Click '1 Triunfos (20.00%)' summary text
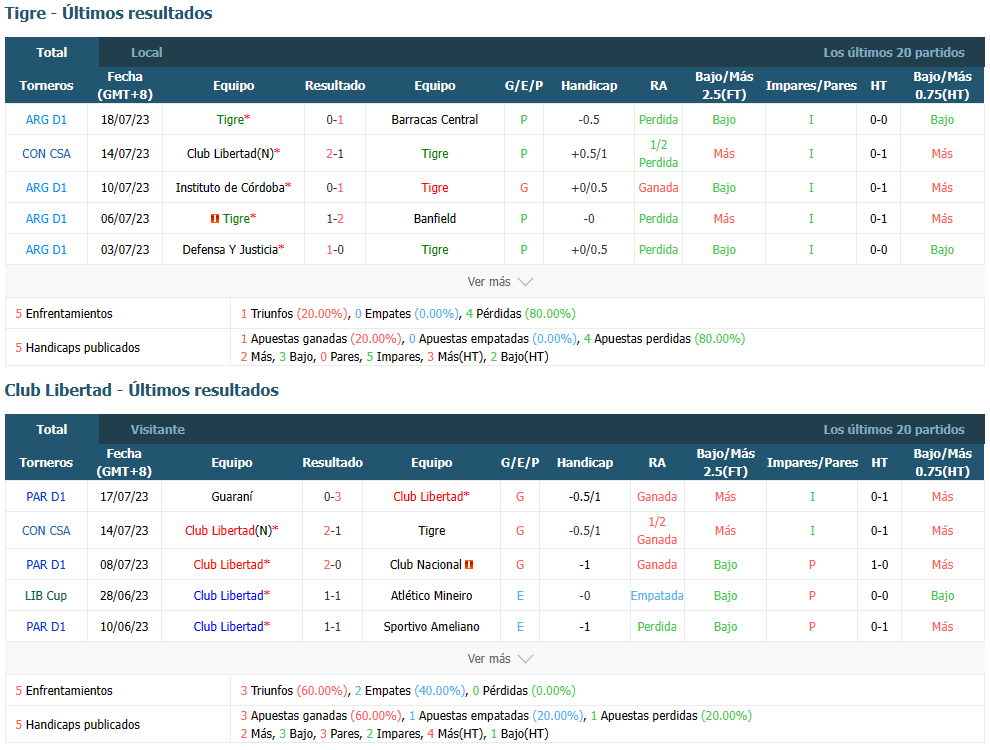The image size is (990, 750). pos(294,313)
